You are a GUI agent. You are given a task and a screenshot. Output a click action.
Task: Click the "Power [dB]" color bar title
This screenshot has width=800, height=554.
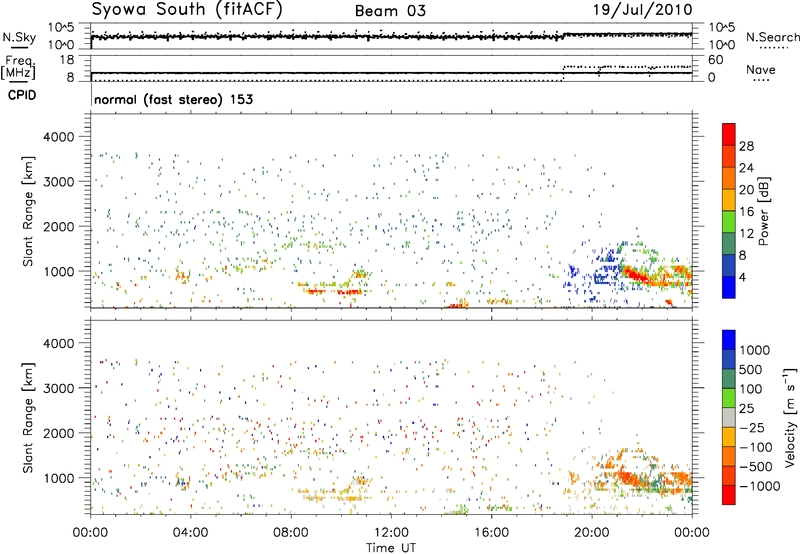point(763,211)
